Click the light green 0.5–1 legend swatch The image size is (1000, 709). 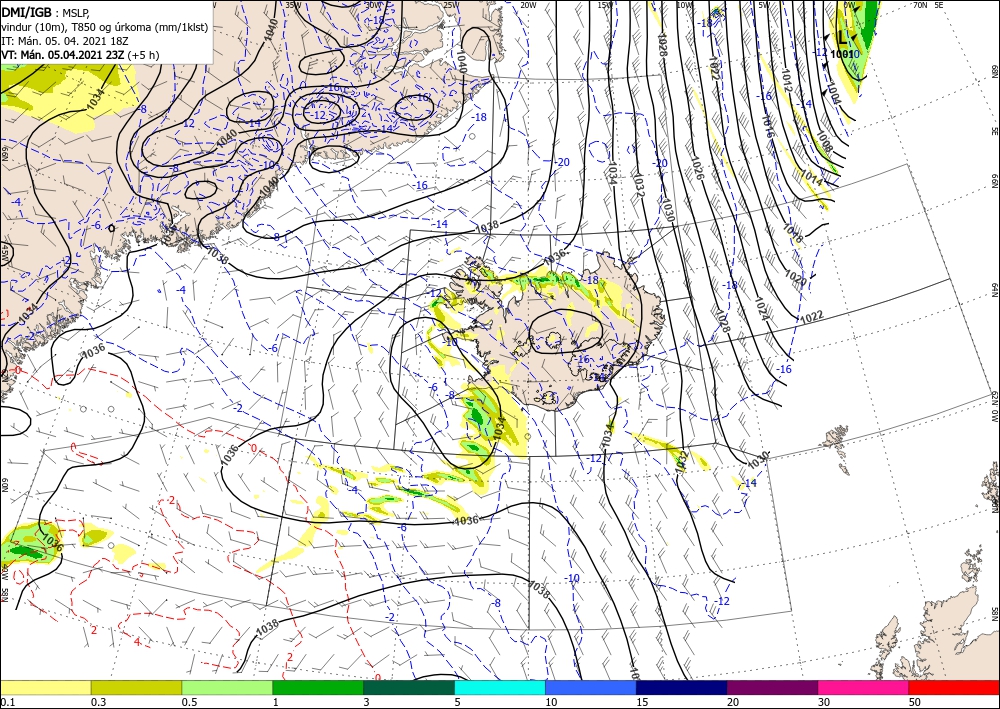(227, 687)
